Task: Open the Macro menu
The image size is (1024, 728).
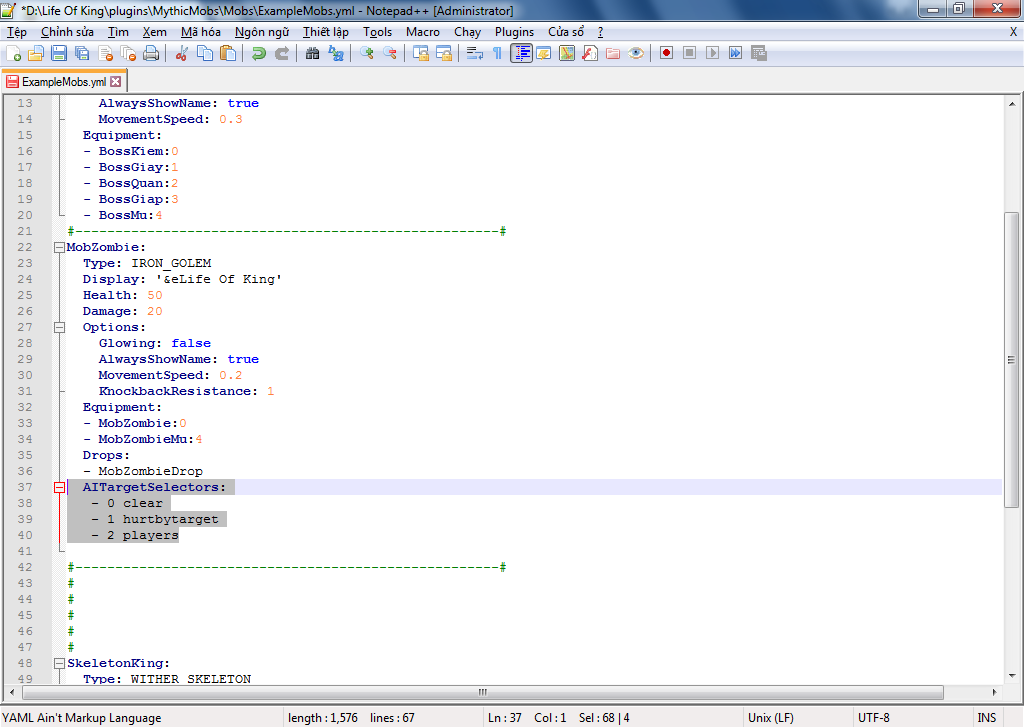Action: (422, 32)
